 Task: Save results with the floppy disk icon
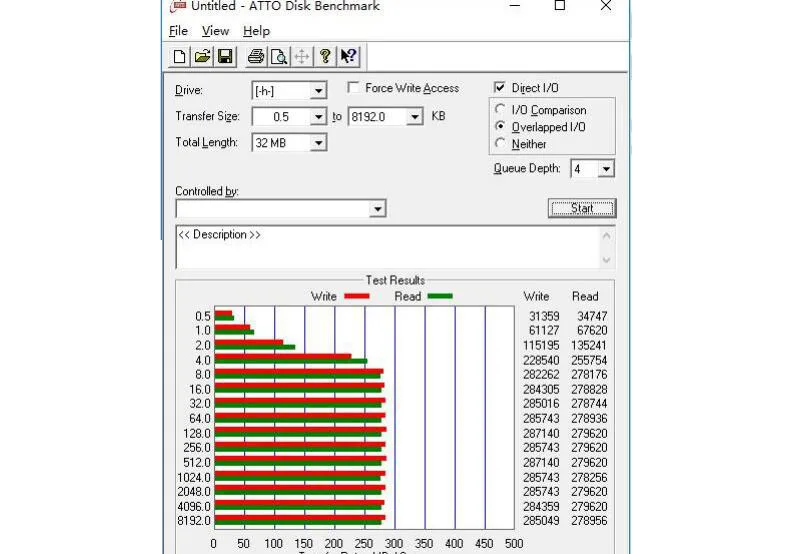225,56
